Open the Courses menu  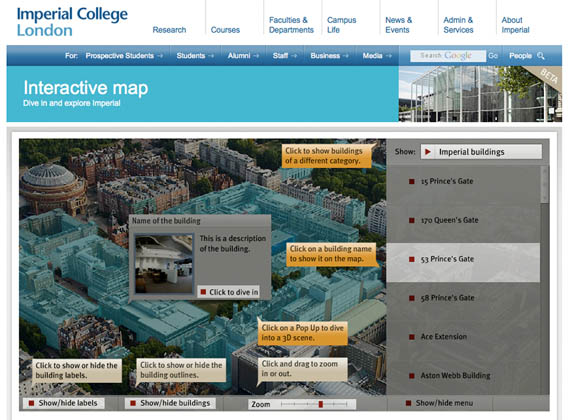(x=225, y=30)
